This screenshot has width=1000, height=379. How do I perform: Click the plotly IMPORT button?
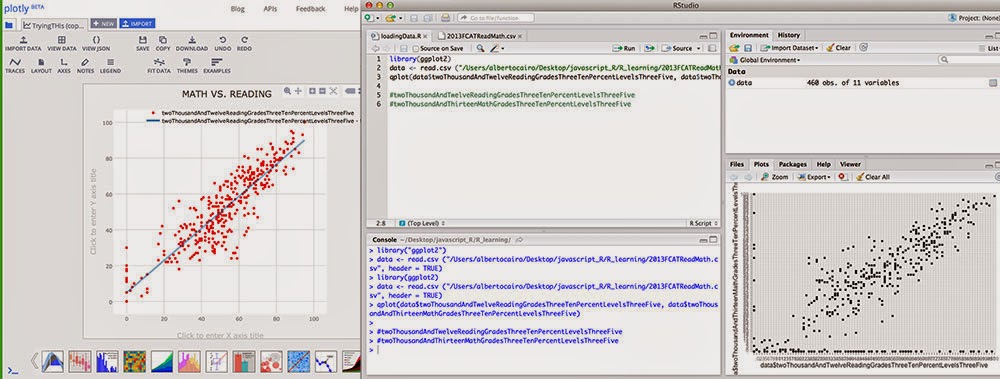coord(137,24)
